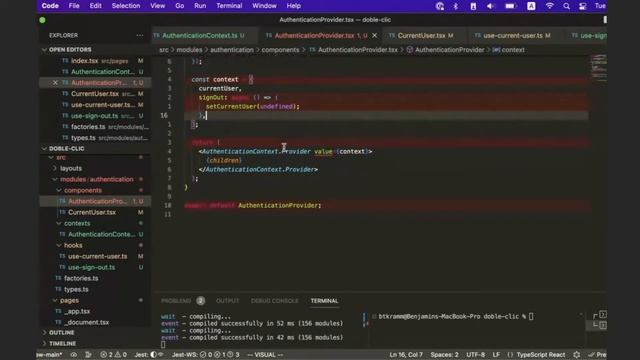Switch to the Problems panel tab
This screenshot has height=360, width=640.
tap(176, 301)
